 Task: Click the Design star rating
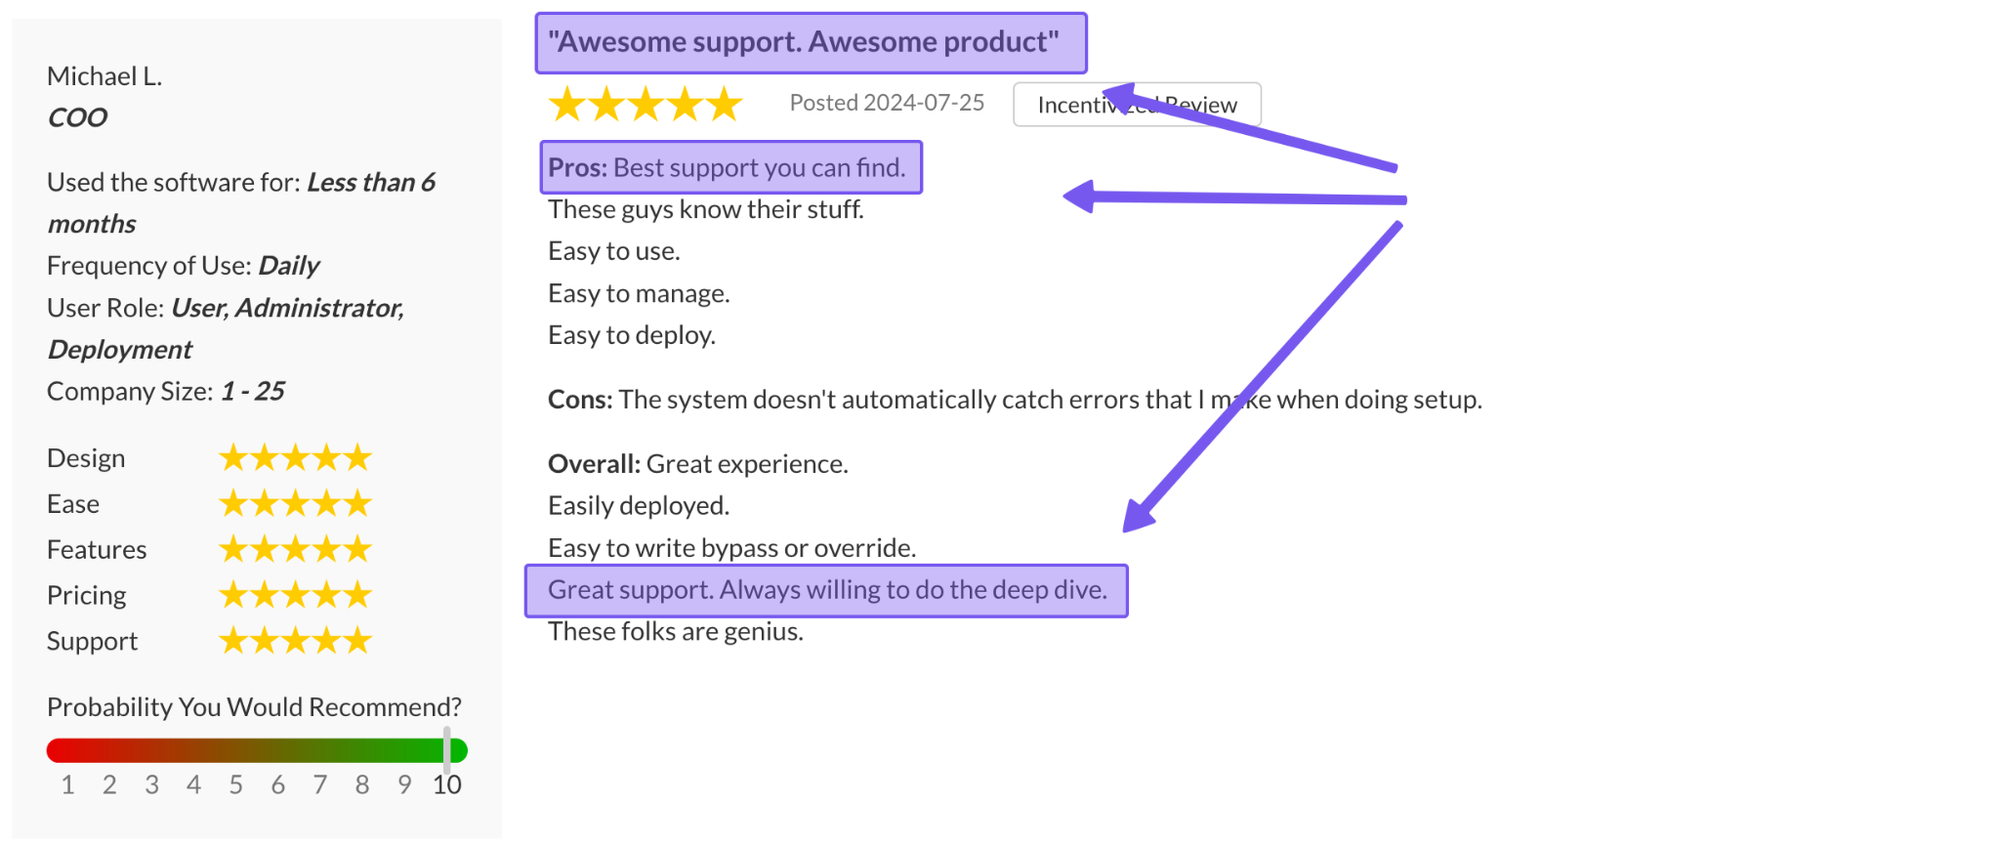coord(295,458)
